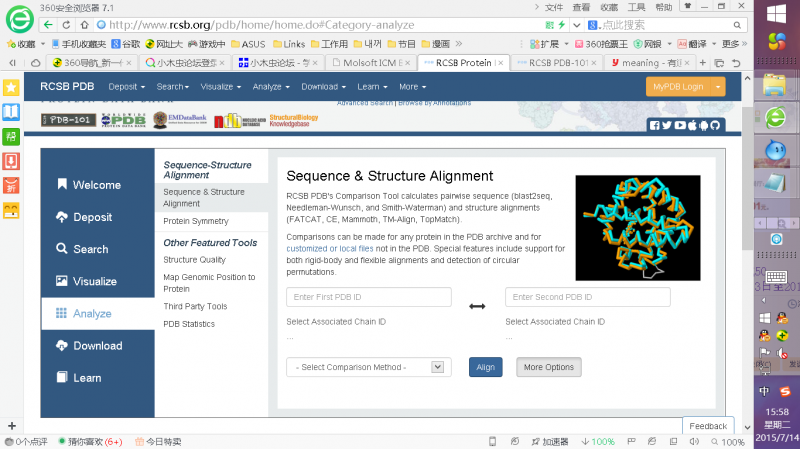
Task: Open the GitHub social icon
Action: [x=715, y=125]
